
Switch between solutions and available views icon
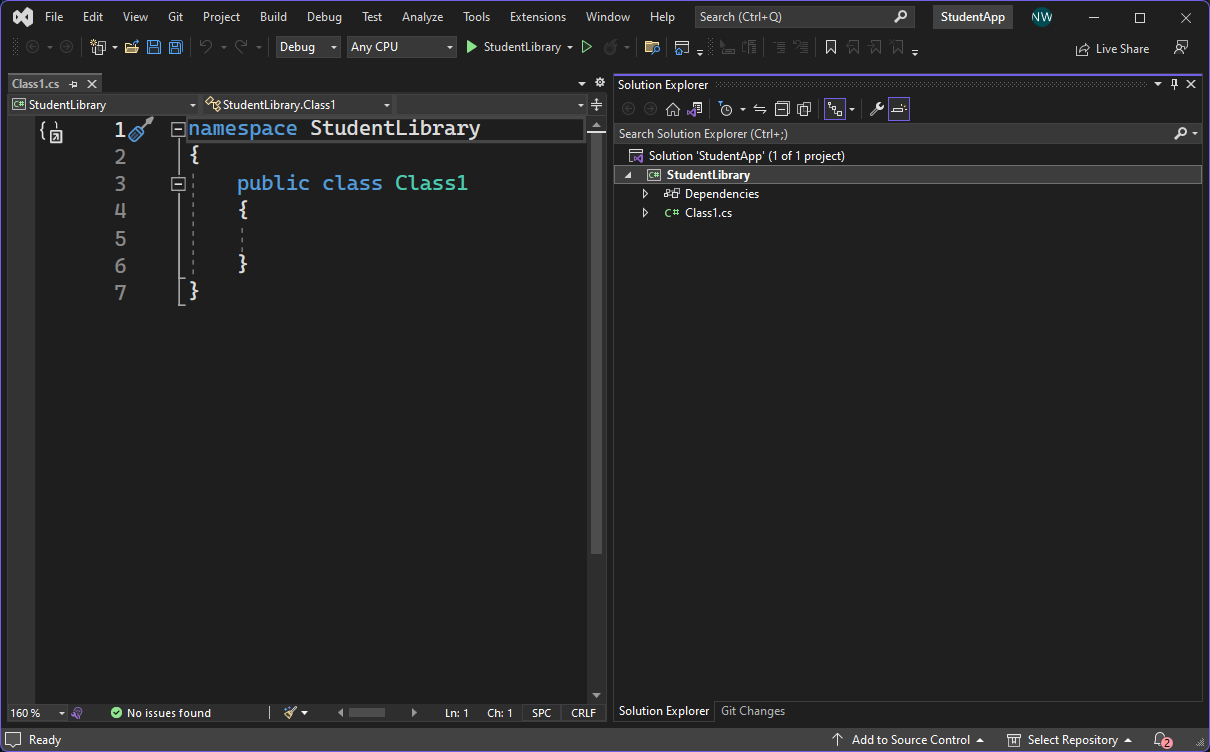(695, 109)
